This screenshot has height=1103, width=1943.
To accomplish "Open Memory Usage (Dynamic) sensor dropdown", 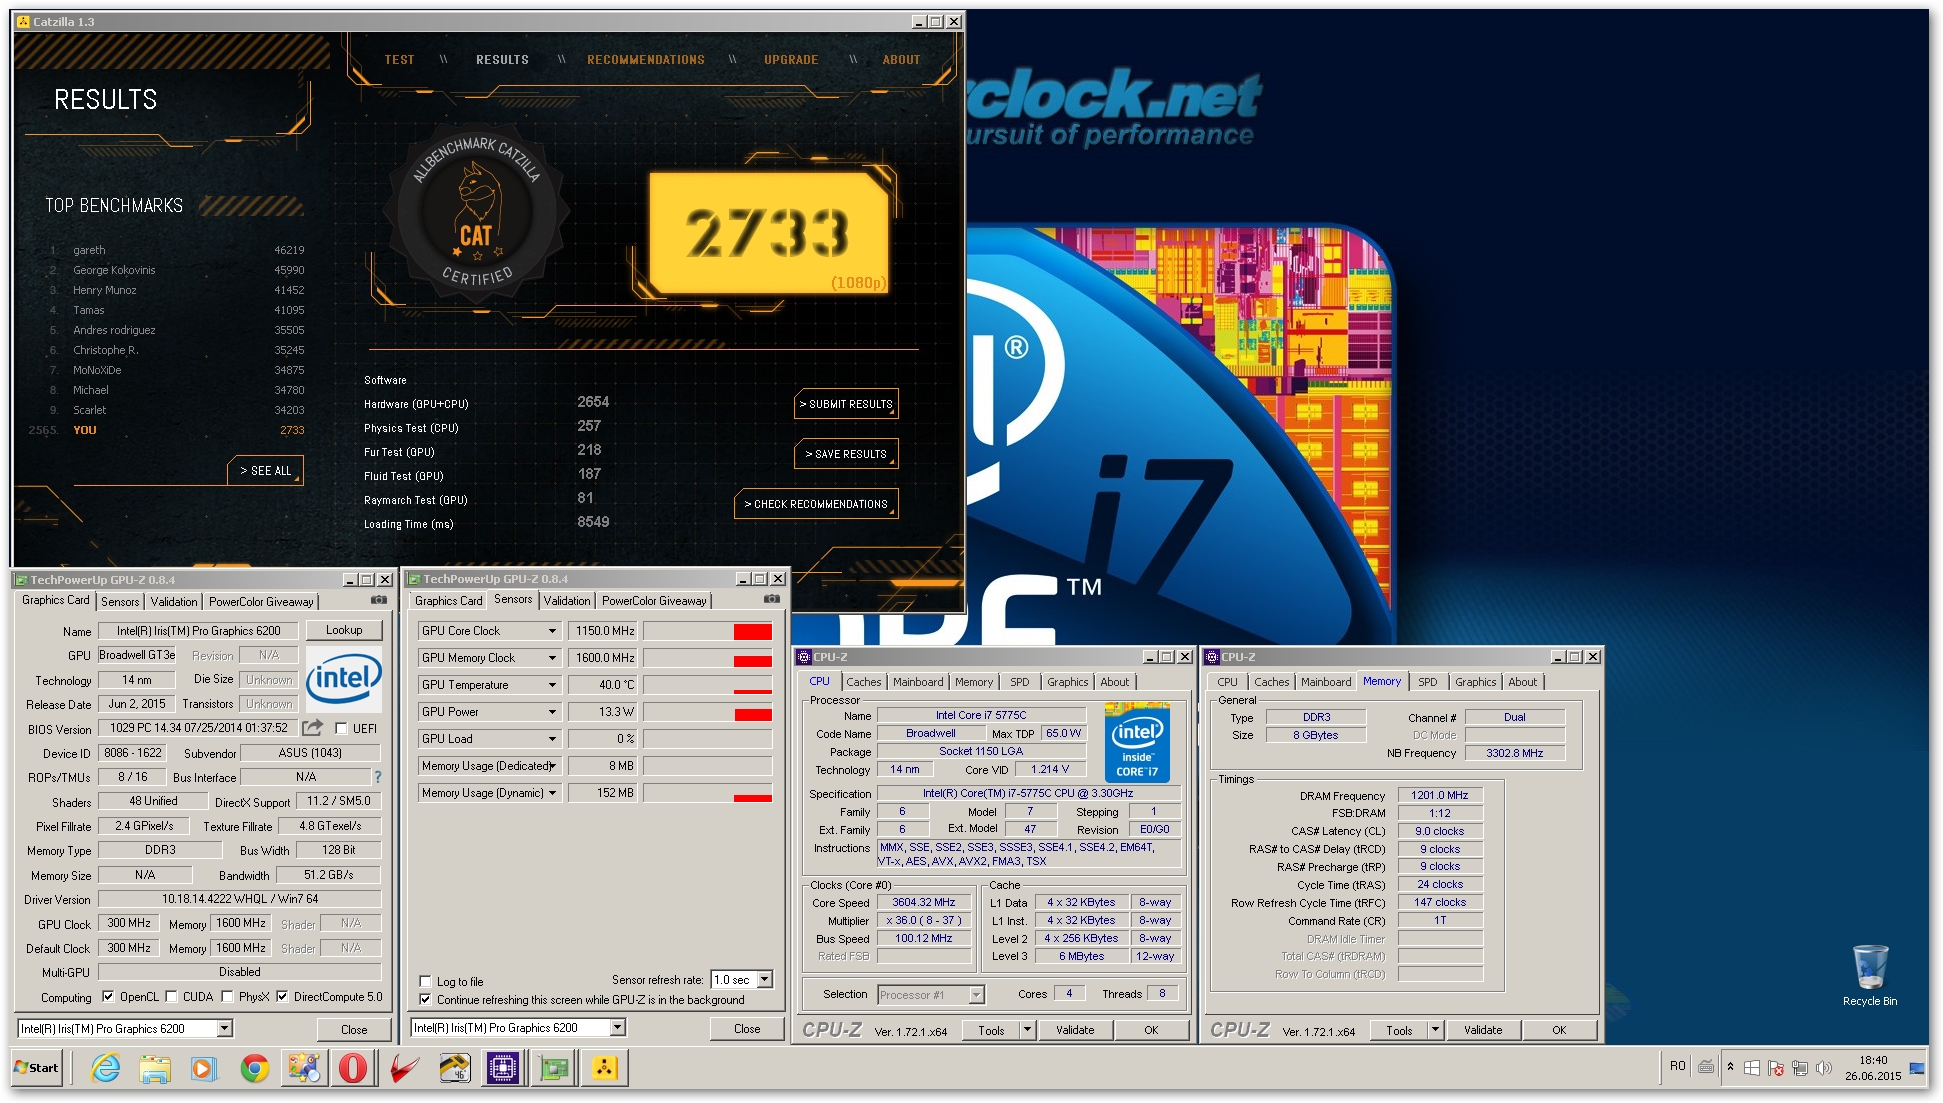I will (552, 793).
